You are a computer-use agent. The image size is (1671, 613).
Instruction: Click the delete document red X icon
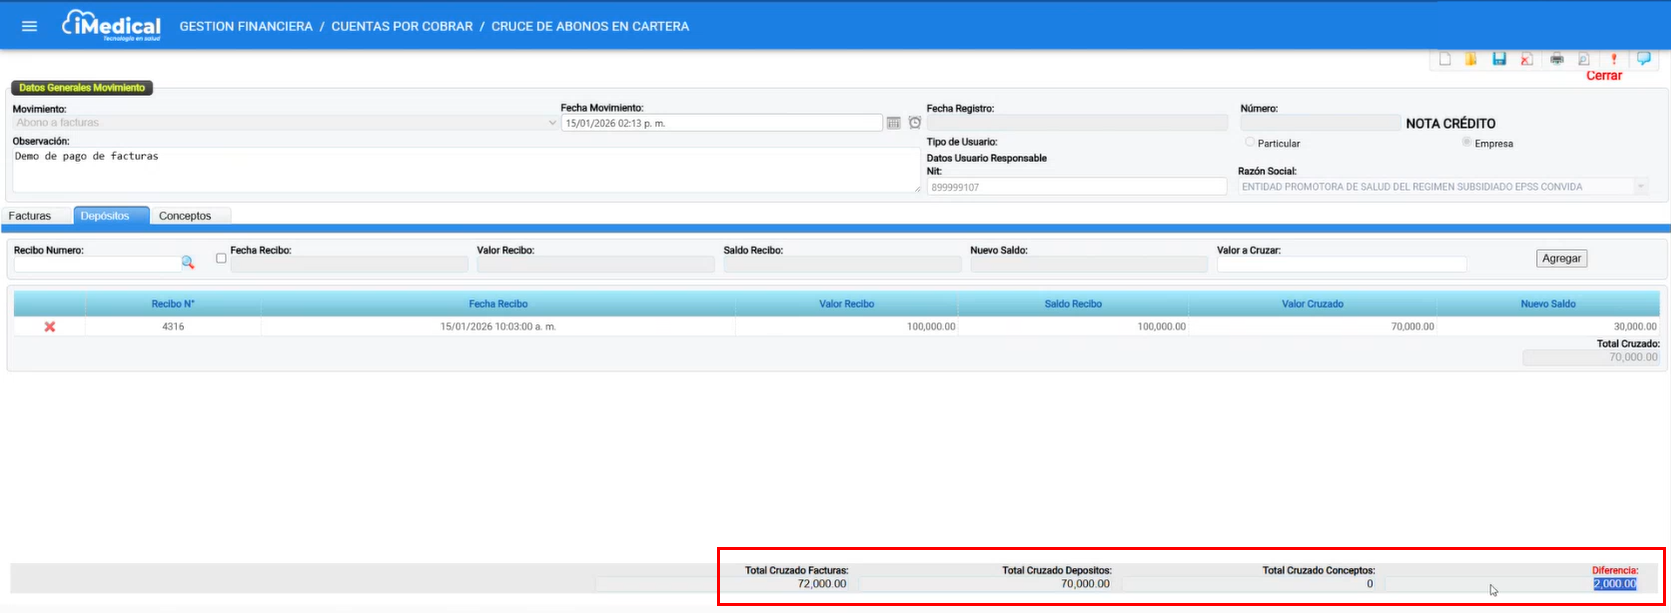[1527, 59]
